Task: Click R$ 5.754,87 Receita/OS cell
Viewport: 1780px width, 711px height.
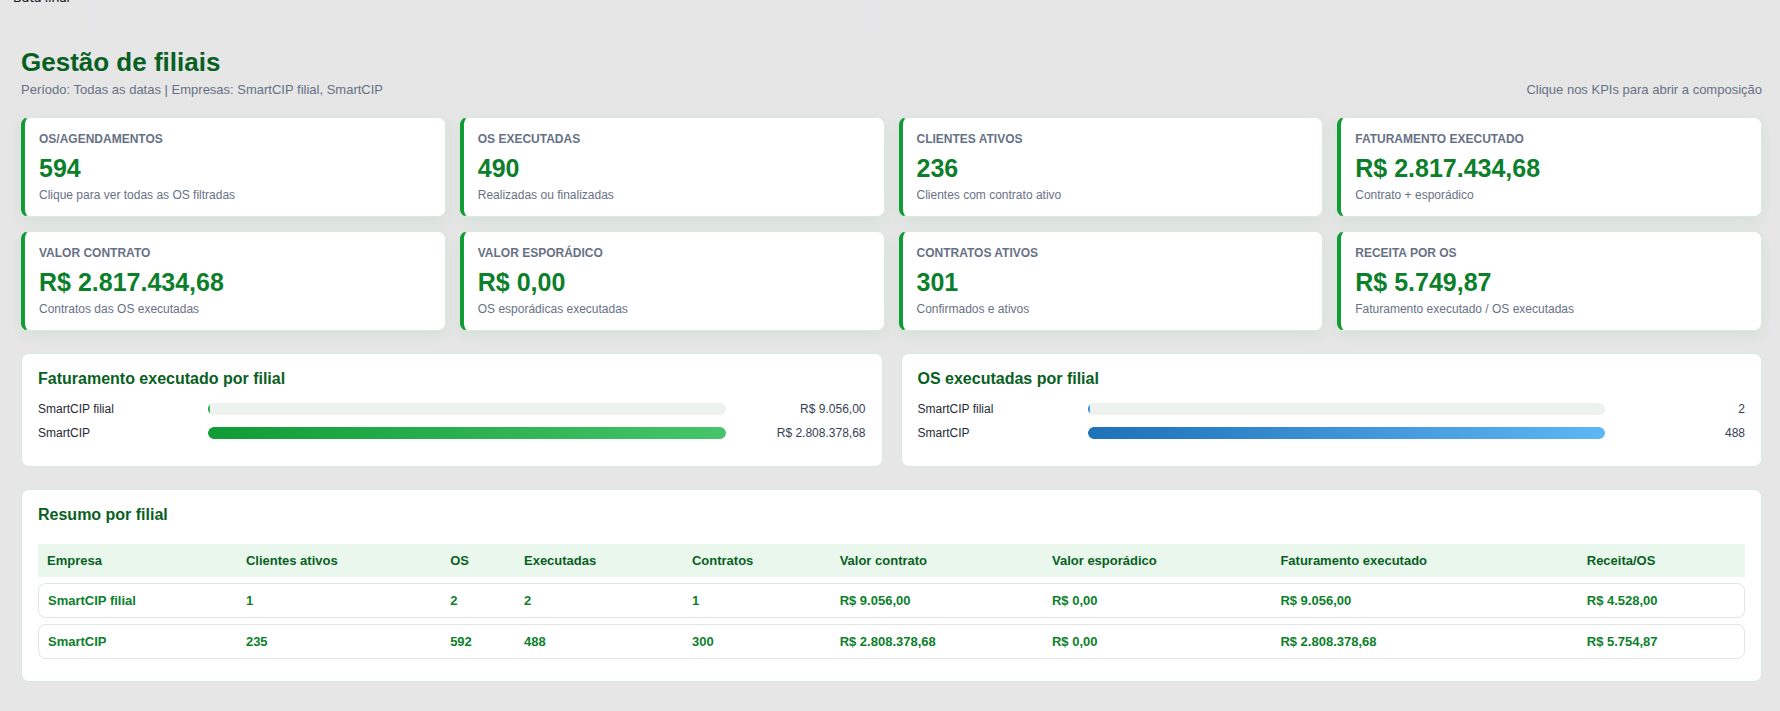Action: tap(1621, 642)
